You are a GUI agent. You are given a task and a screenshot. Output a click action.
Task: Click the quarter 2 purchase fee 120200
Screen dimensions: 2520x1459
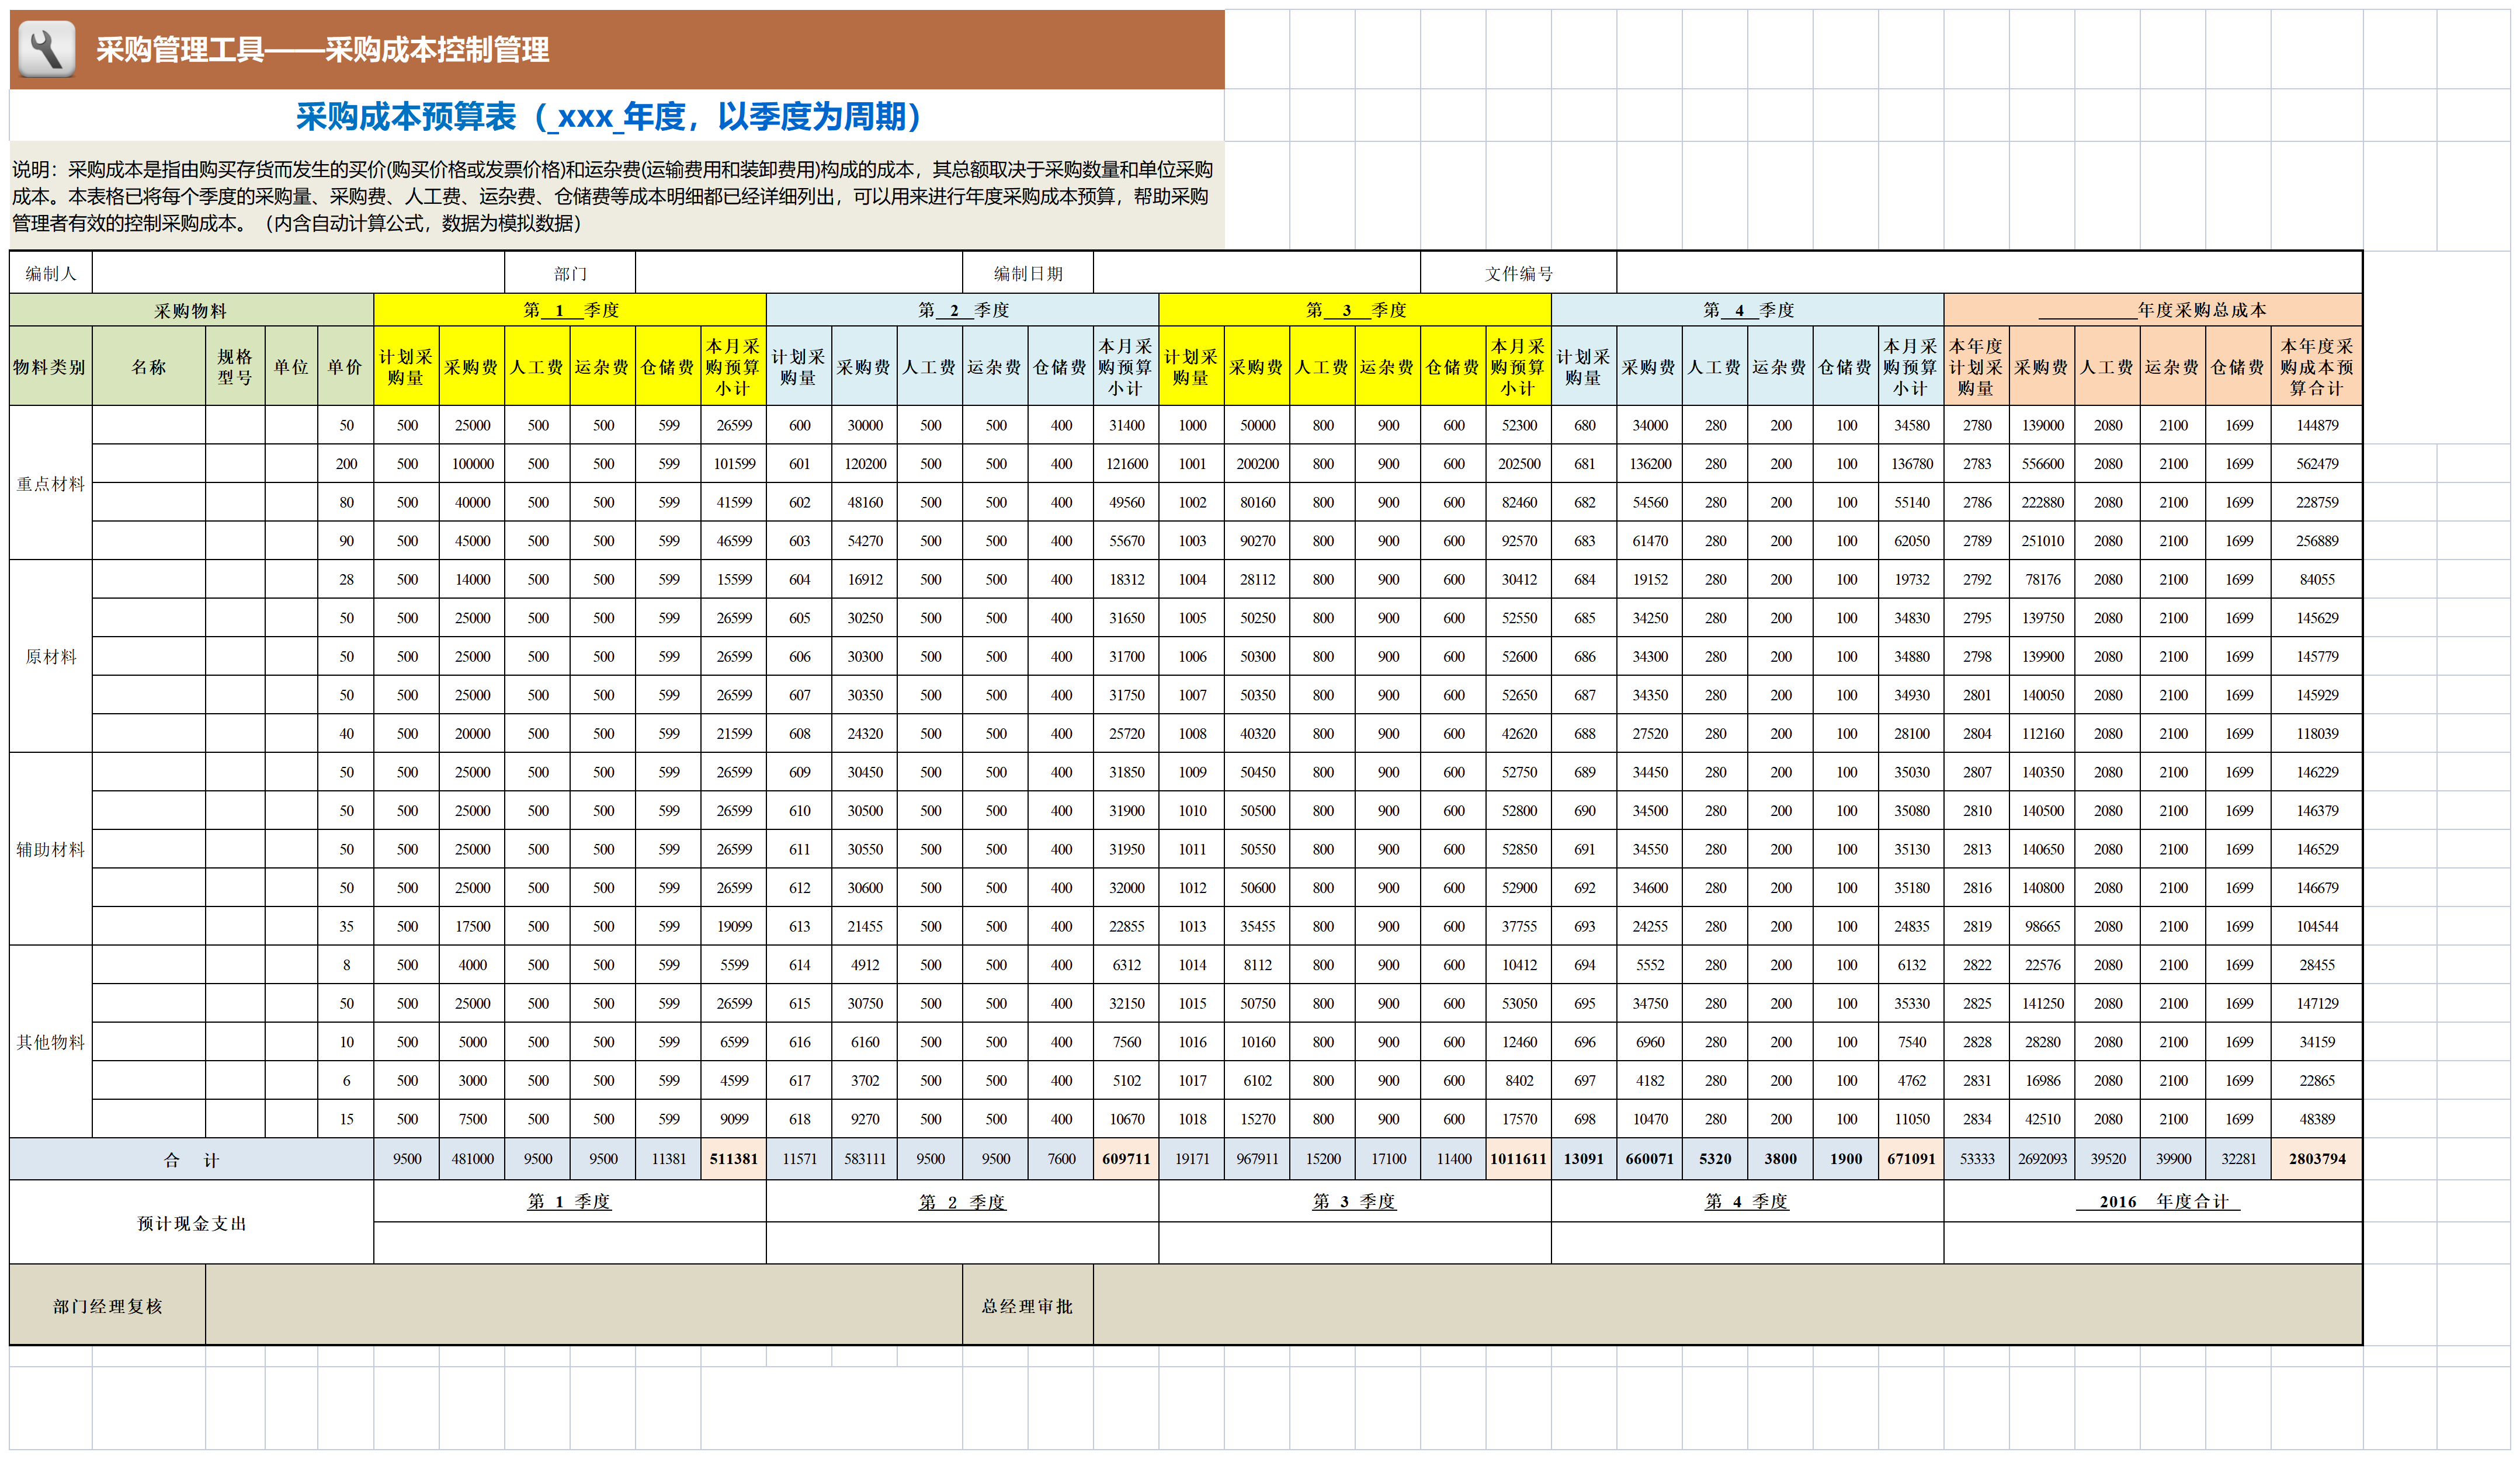pyautogui.click(x=864, y=464)
